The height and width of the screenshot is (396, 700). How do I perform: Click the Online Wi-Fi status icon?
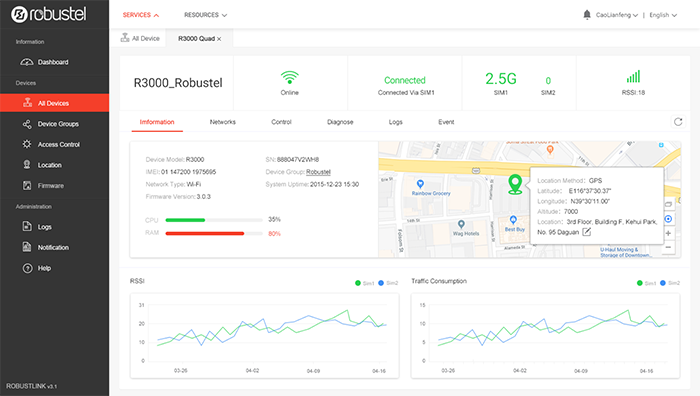click(290, 78)
